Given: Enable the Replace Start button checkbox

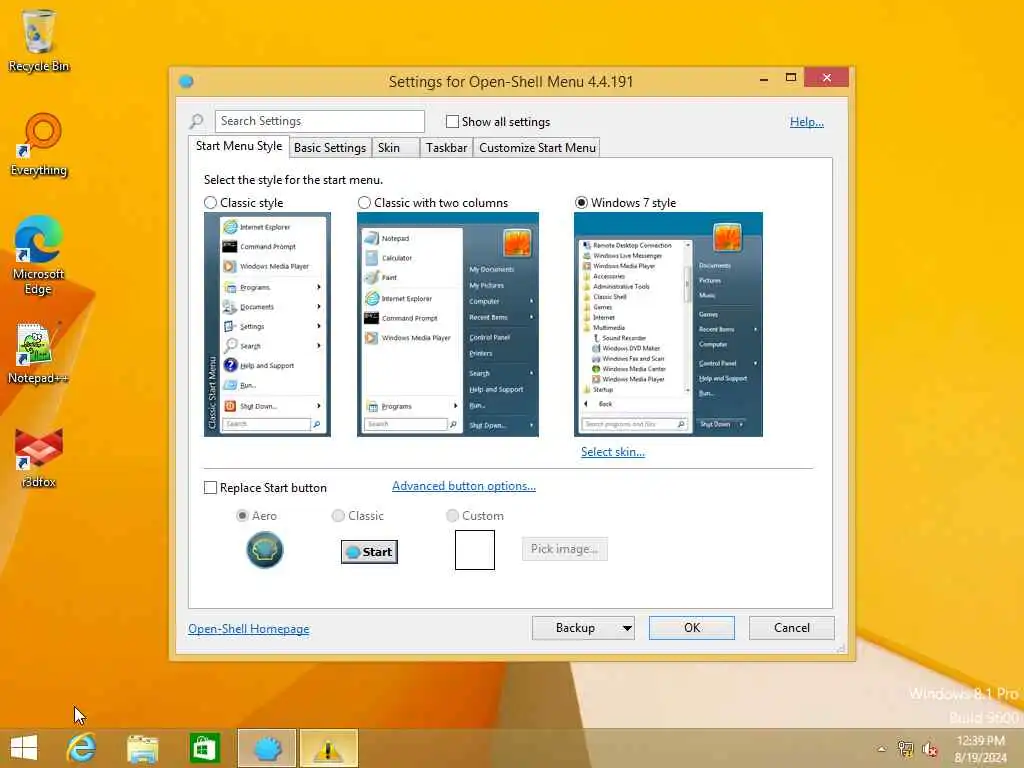Looking at the screenshot, I should click(x=210, y=488).
